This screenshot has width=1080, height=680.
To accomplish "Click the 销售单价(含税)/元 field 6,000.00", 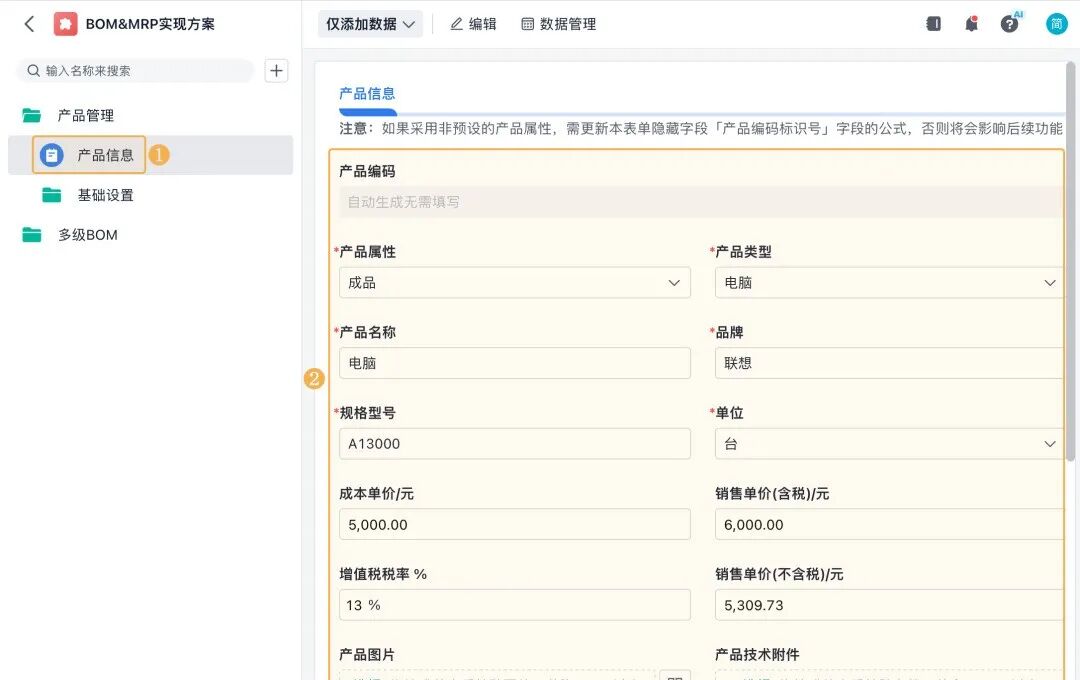I will click(x=889, y=524).
